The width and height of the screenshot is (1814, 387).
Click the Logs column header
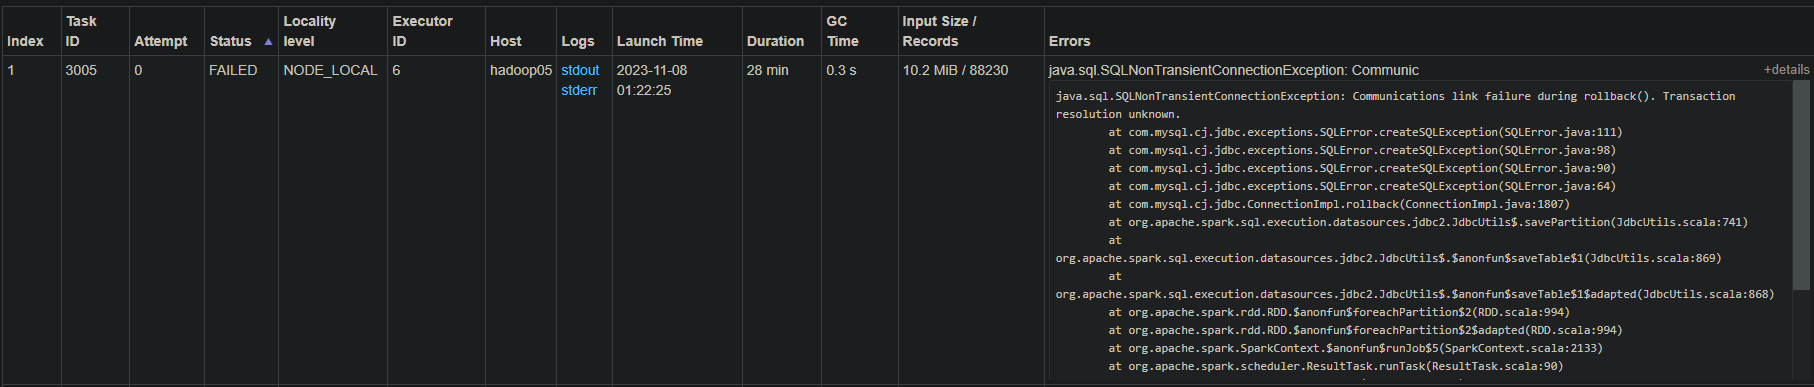pyautogui.click(x=577, y=41)
